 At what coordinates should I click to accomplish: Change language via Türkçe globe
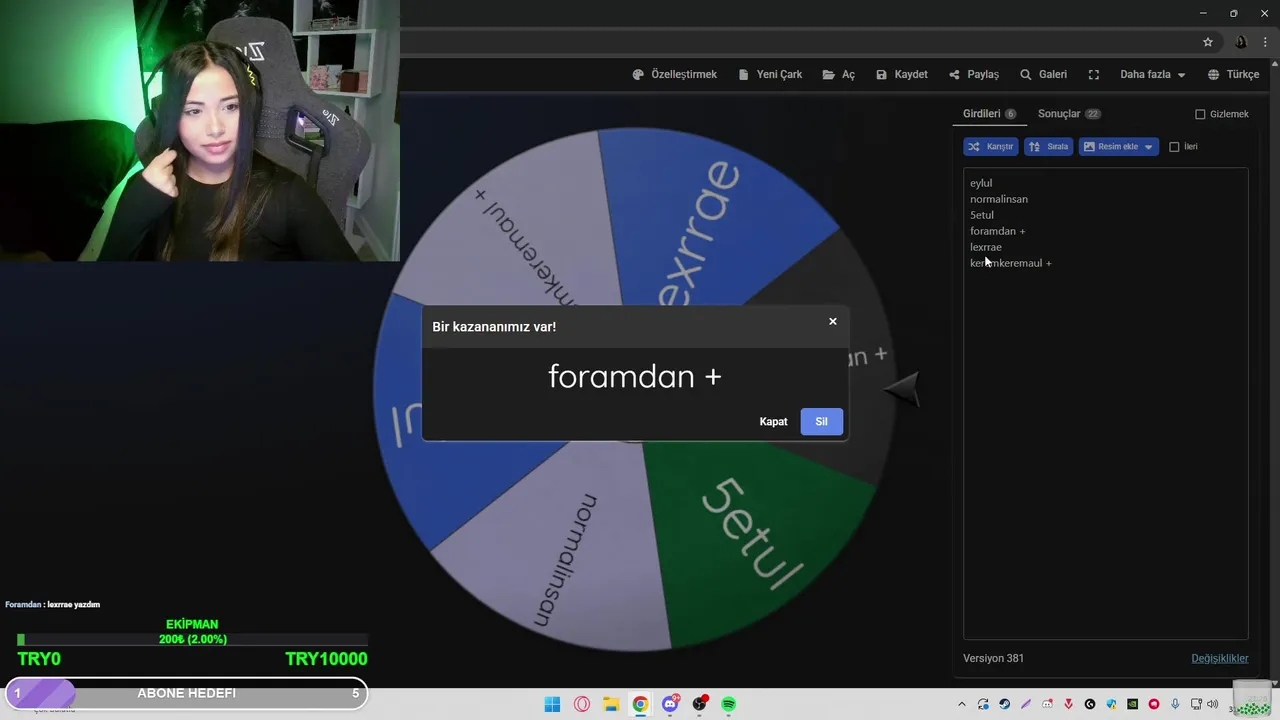click(x=1233, y=75)
